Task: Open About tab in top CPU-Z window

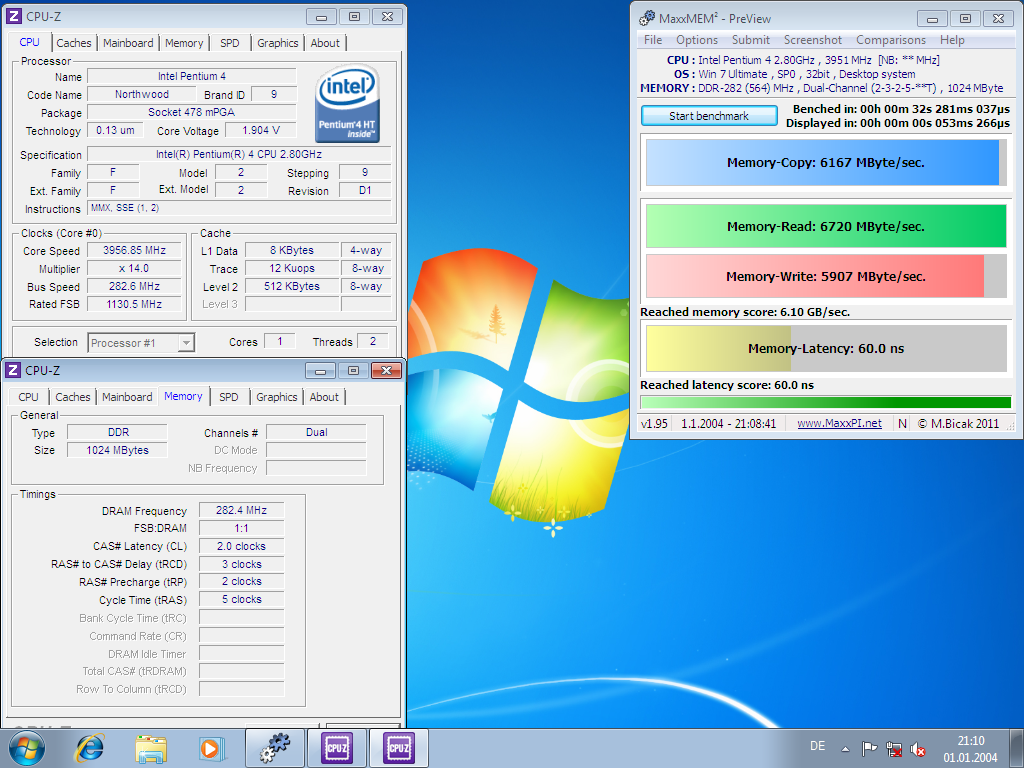Action: 325,43
